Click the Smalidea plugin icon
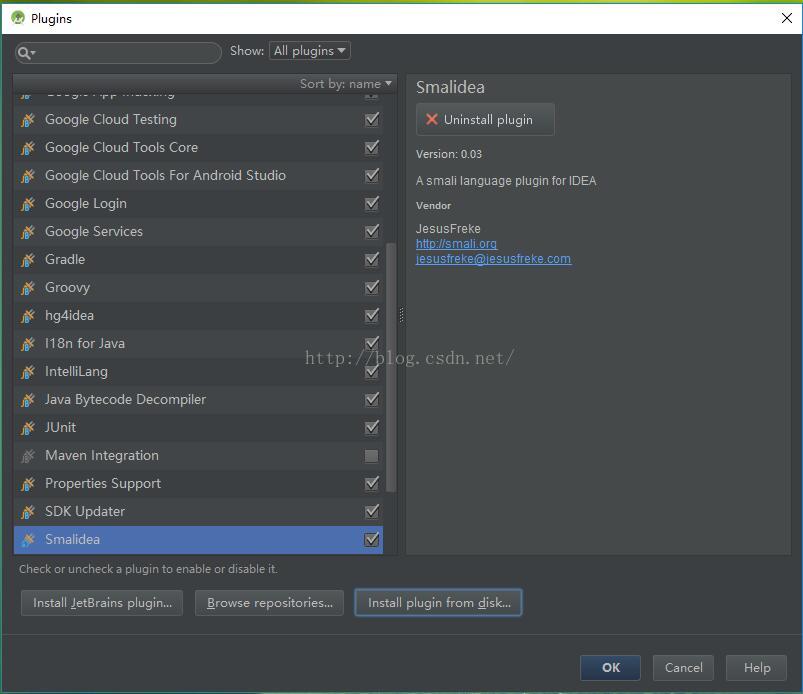The image size is (803, 694). pyautogui.click(x=28, y=540)
